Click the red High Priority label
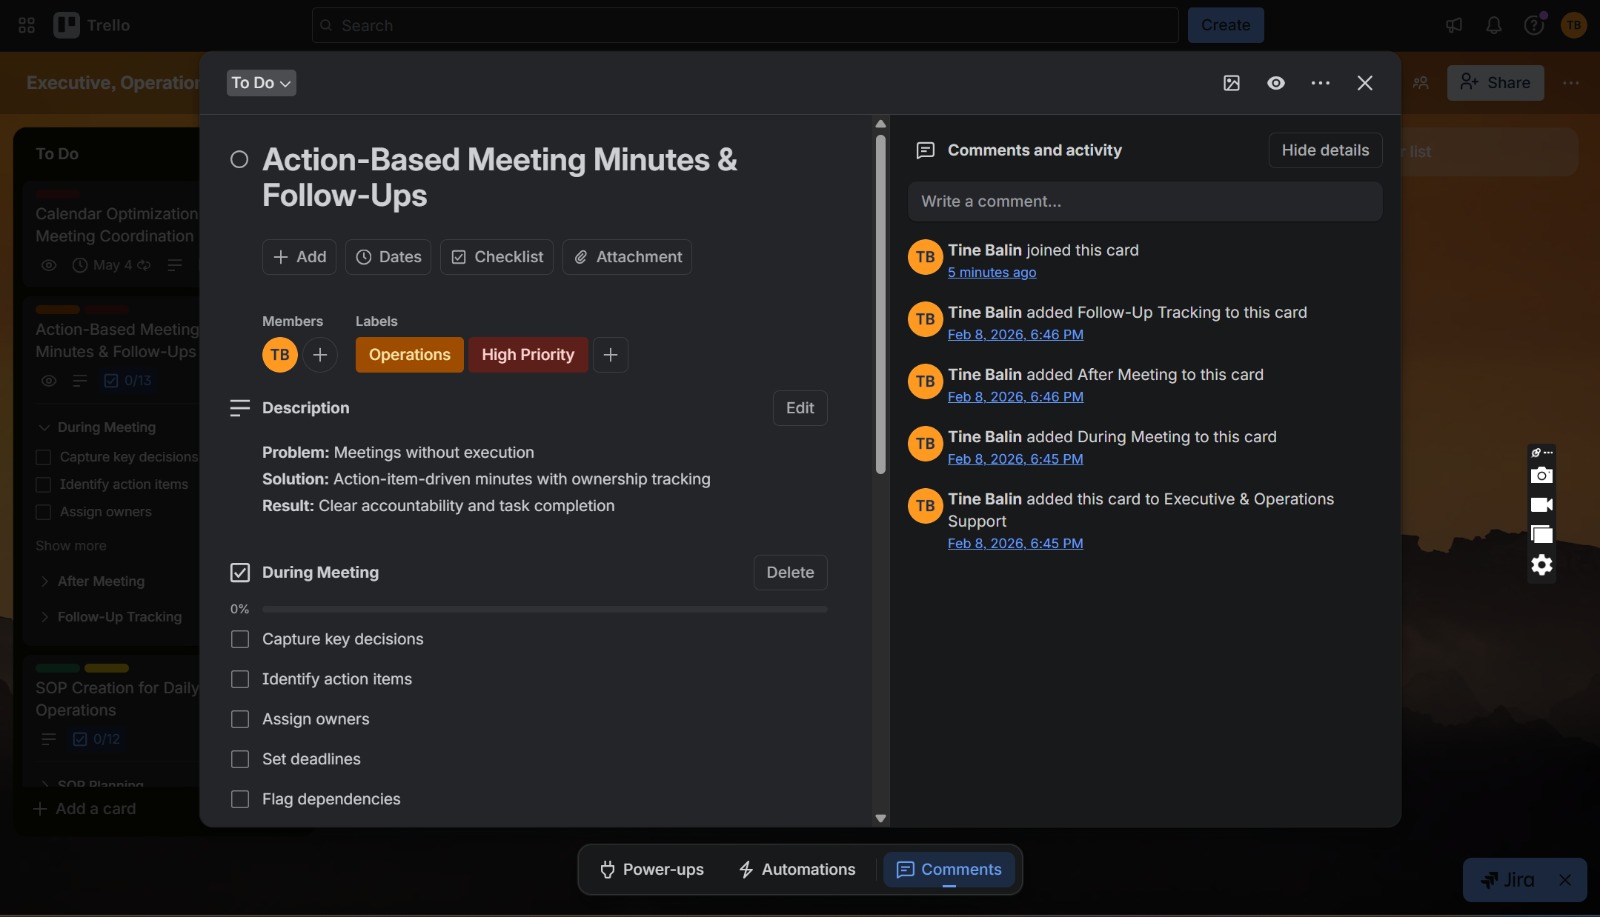 coord(528,355)
